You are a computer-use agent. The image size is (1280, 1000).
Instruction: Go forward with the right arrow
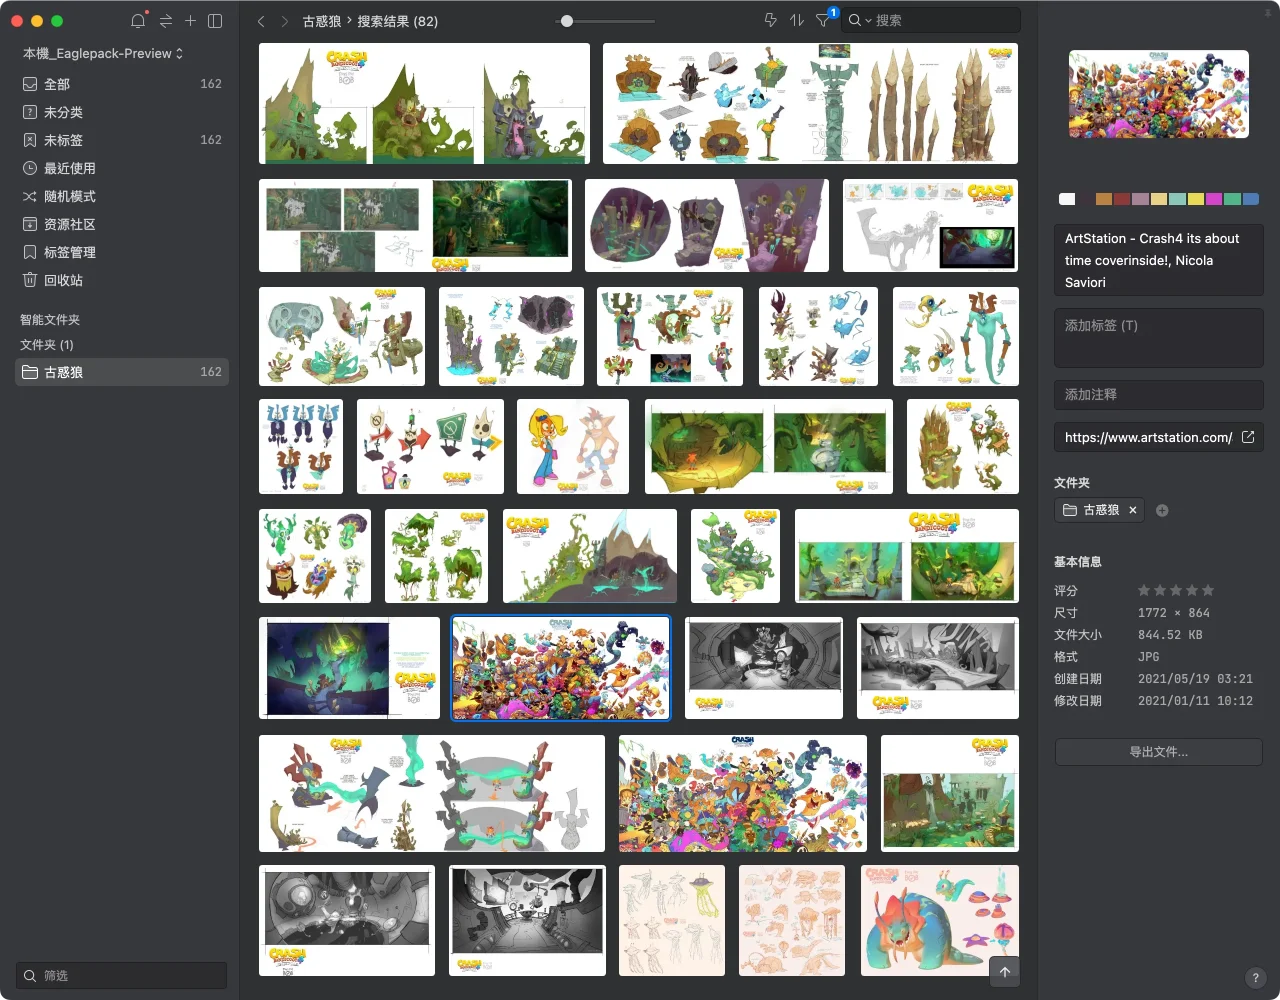(285, 21)
